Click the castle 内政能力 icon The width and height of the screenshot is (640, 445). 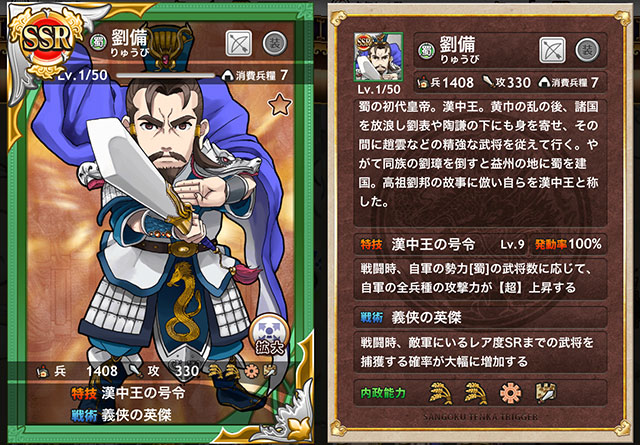(x=546, y=393)
